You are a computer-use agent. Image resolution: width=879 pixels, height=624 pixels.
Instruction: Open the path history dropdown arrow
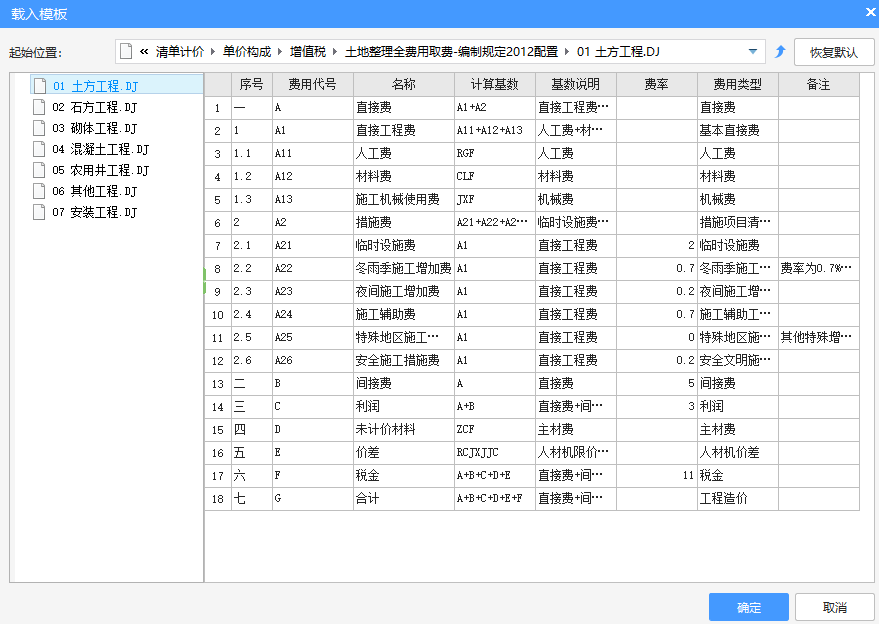(753, 52)
